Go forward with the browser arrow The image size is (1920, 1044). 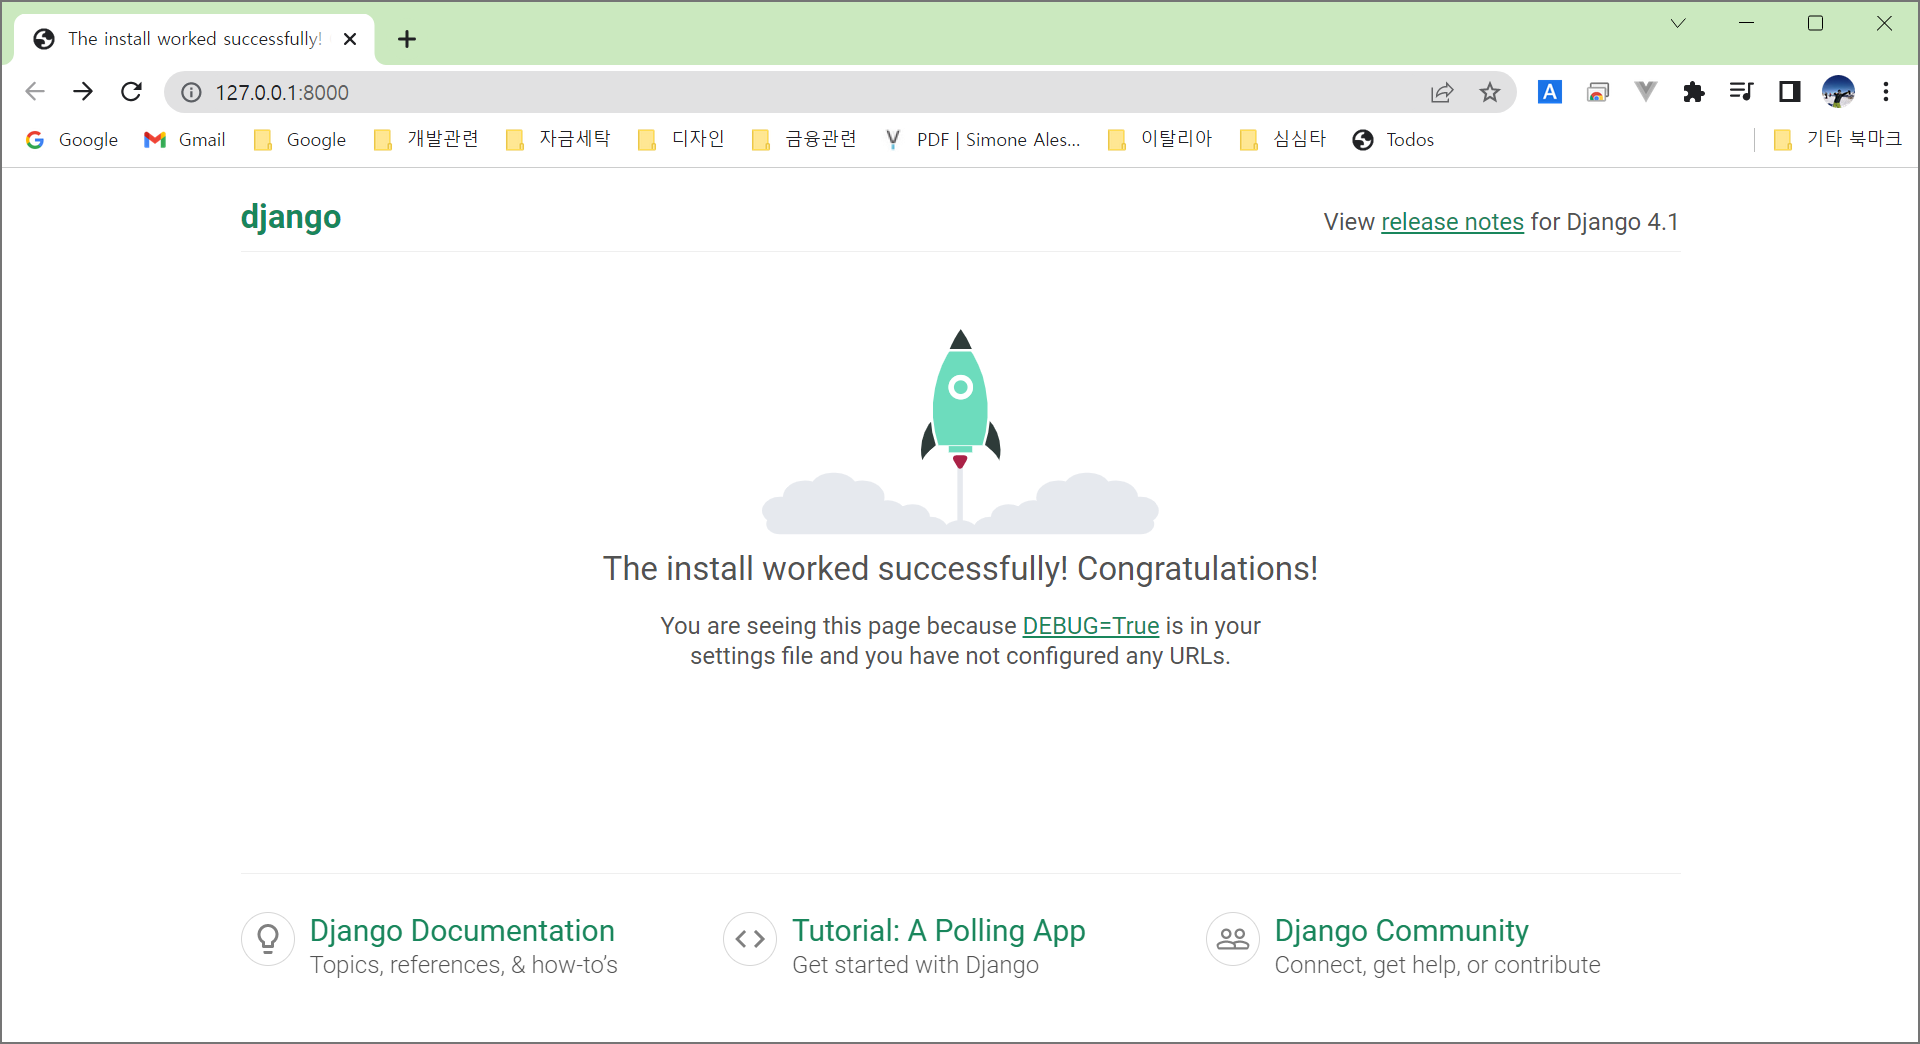click(83, 92)
